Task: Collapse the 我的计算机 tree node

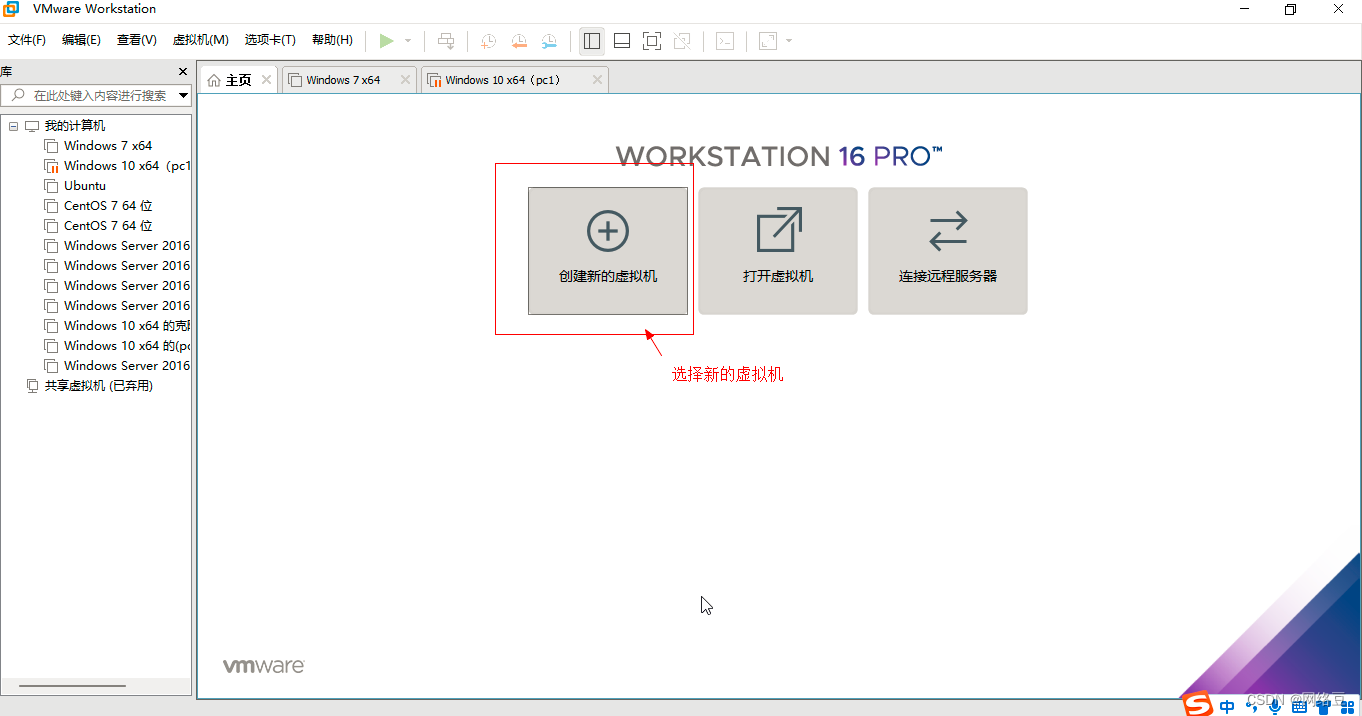Action: coord(13,126)
